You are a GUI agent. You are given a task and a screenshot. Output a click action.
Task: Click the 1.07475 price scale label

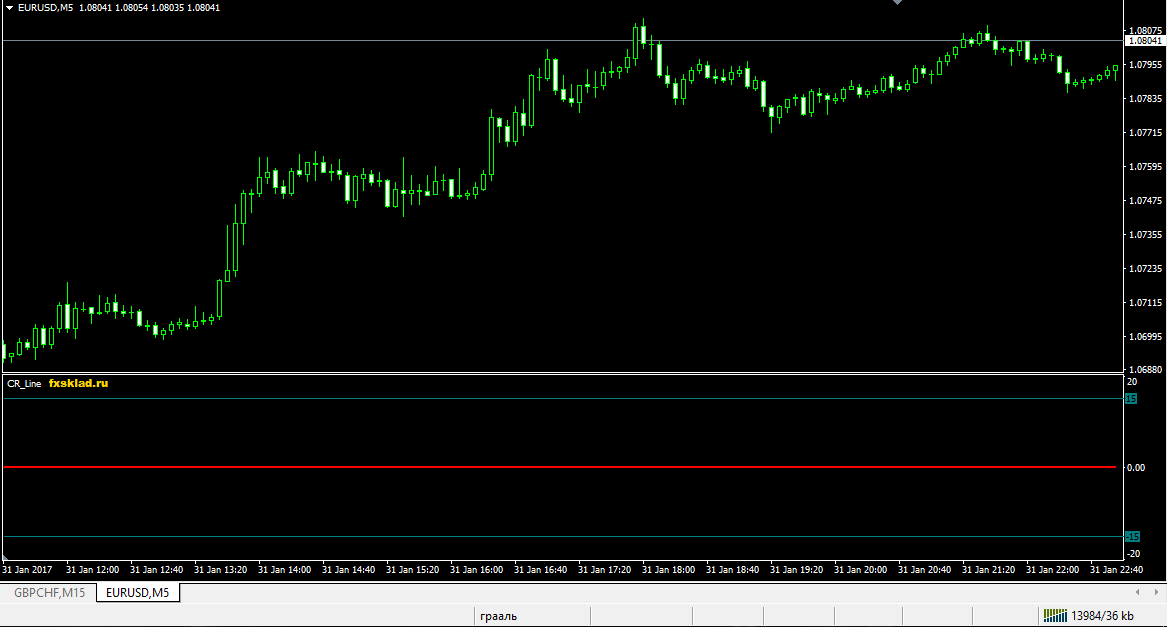tap(1145, 201)
